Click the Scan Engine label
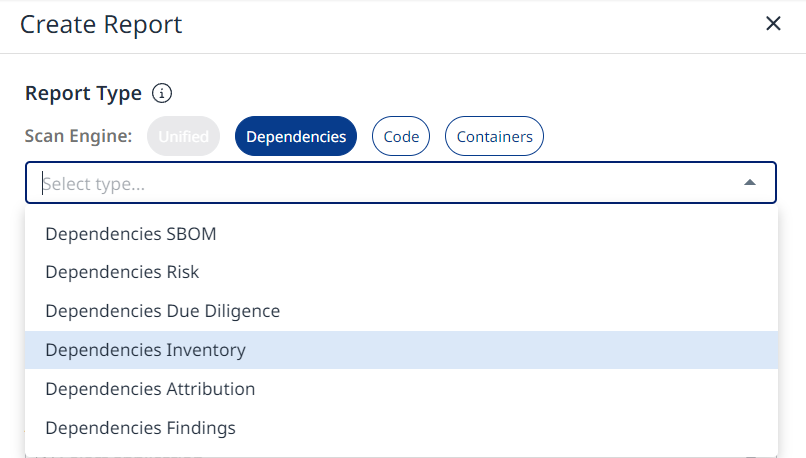This screenshot has width=806, height=458. tap(78, 137)
